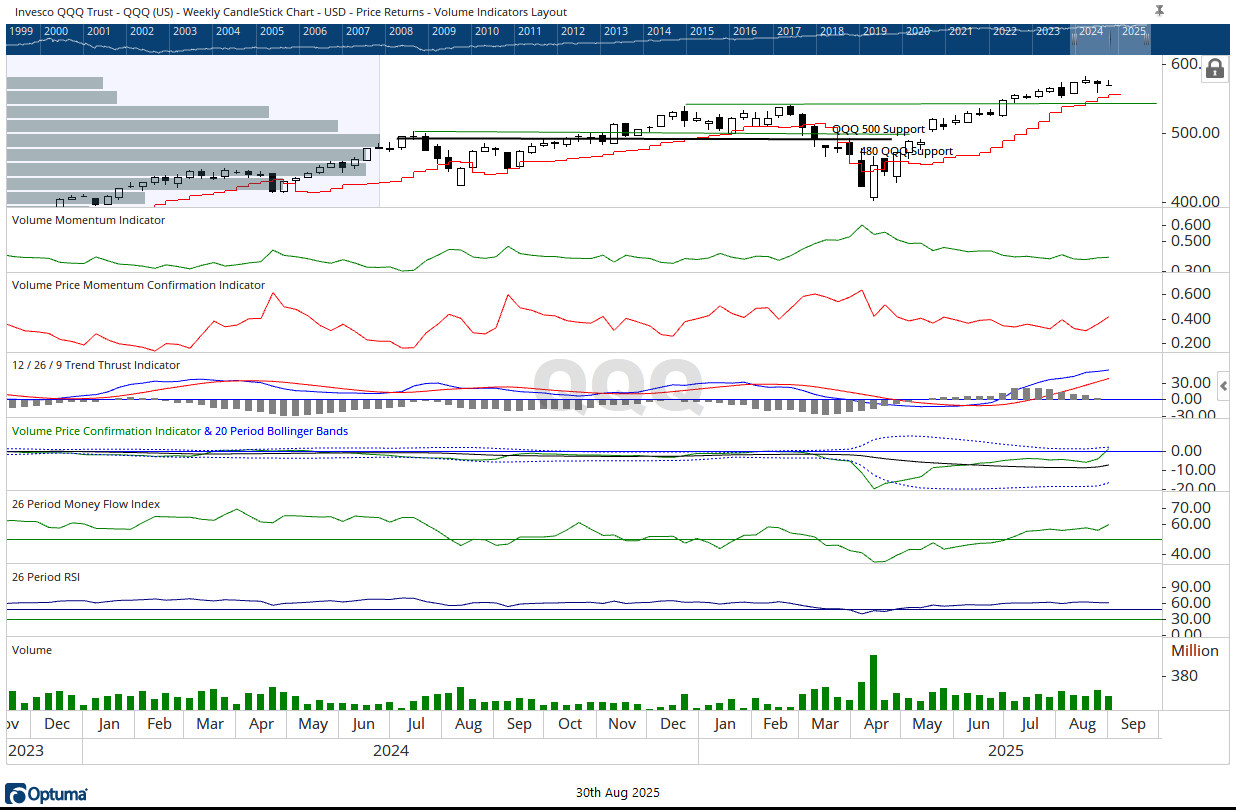Toggle the padlock on the price scale

tap(1214, 68)
